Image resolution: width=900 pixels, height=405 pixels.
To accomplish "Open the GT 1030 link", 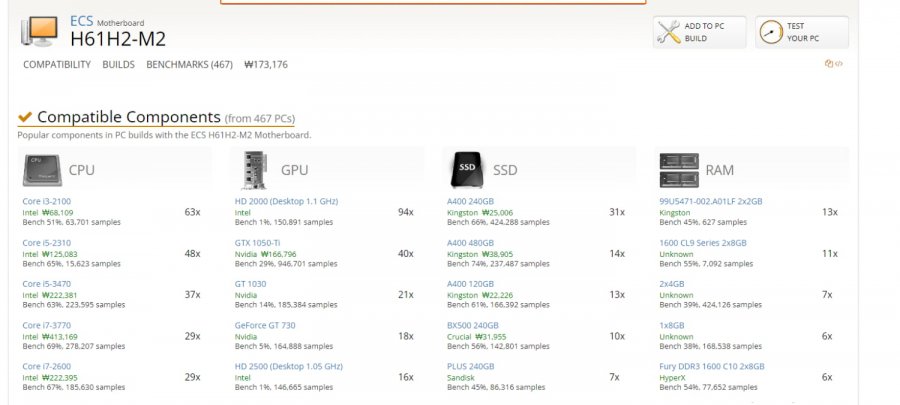I will [x=250, y=284].
